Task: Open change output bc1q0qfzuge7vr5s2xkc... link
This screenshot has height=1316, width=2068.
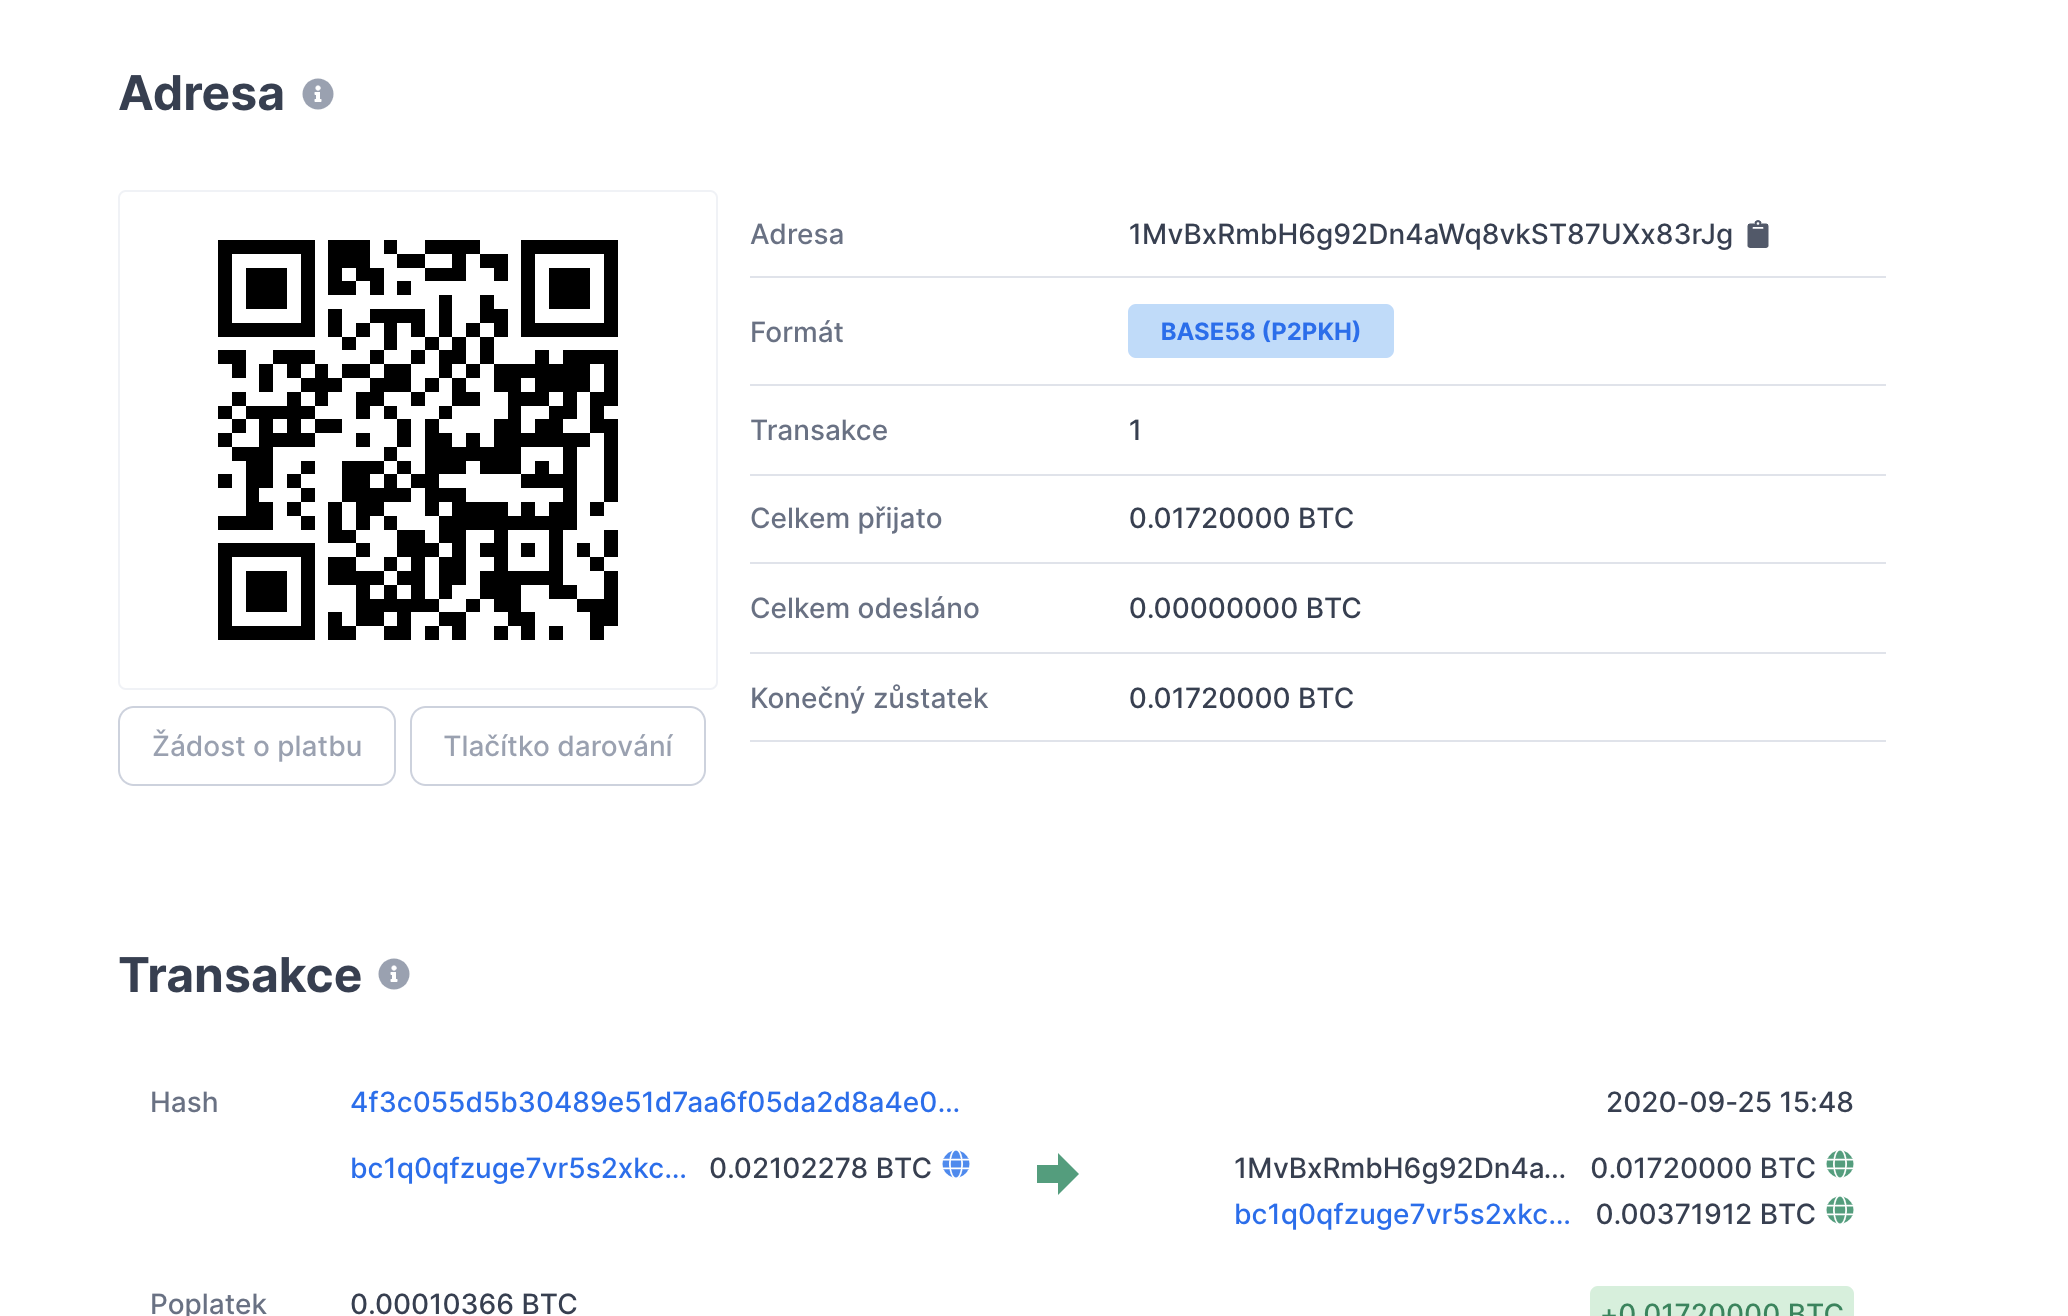Action: (x=1402, y=1214)
